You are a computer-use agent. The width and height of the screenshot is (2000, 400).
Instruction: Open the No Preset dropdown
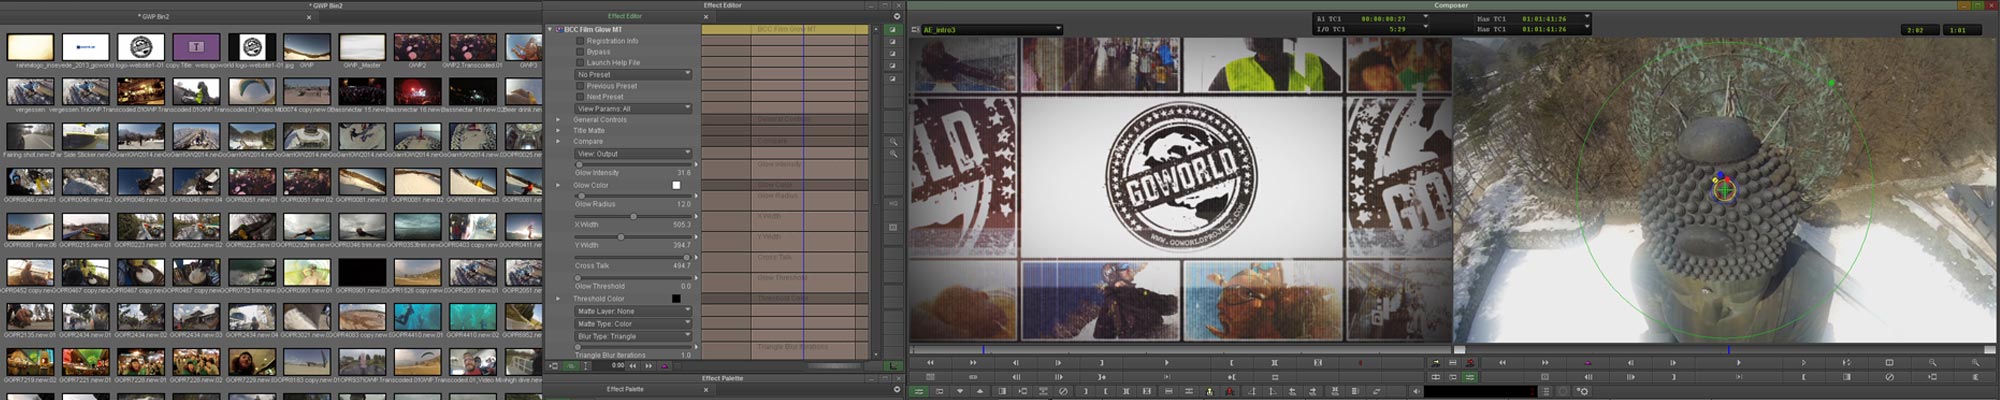click(x=633, y=74)
